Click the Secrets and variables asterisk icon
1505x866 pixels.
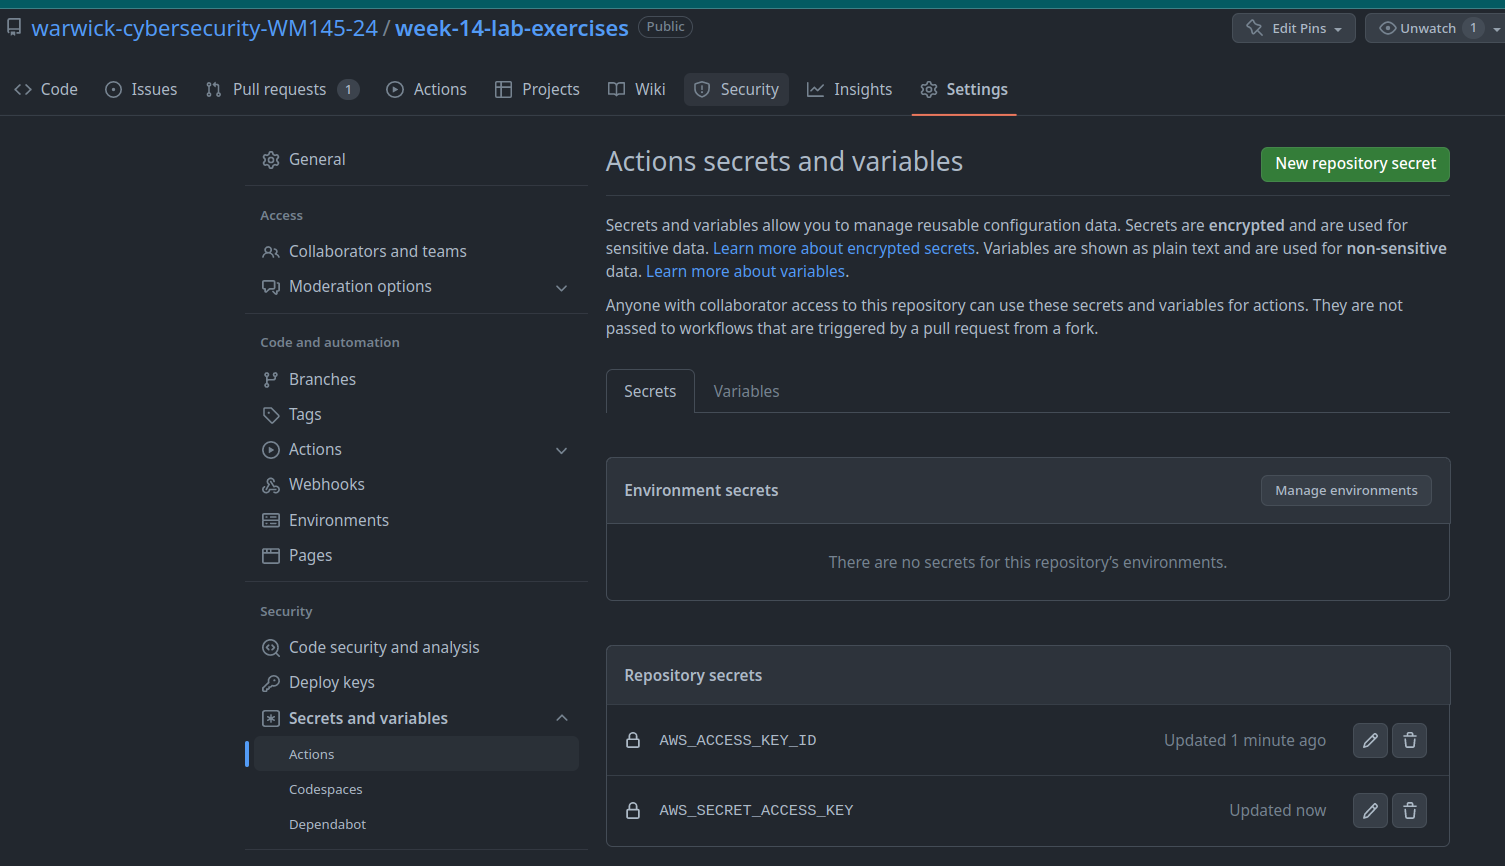(x=271, y=718)
